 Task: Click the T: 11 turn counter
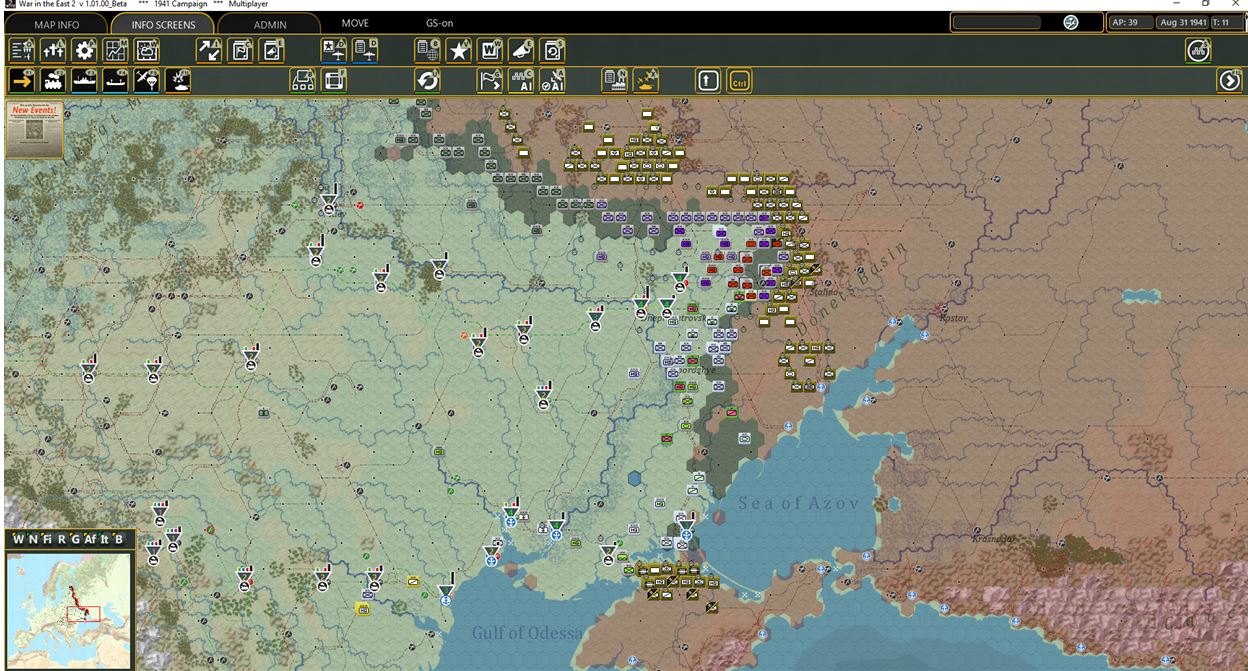click(1225, 22)
